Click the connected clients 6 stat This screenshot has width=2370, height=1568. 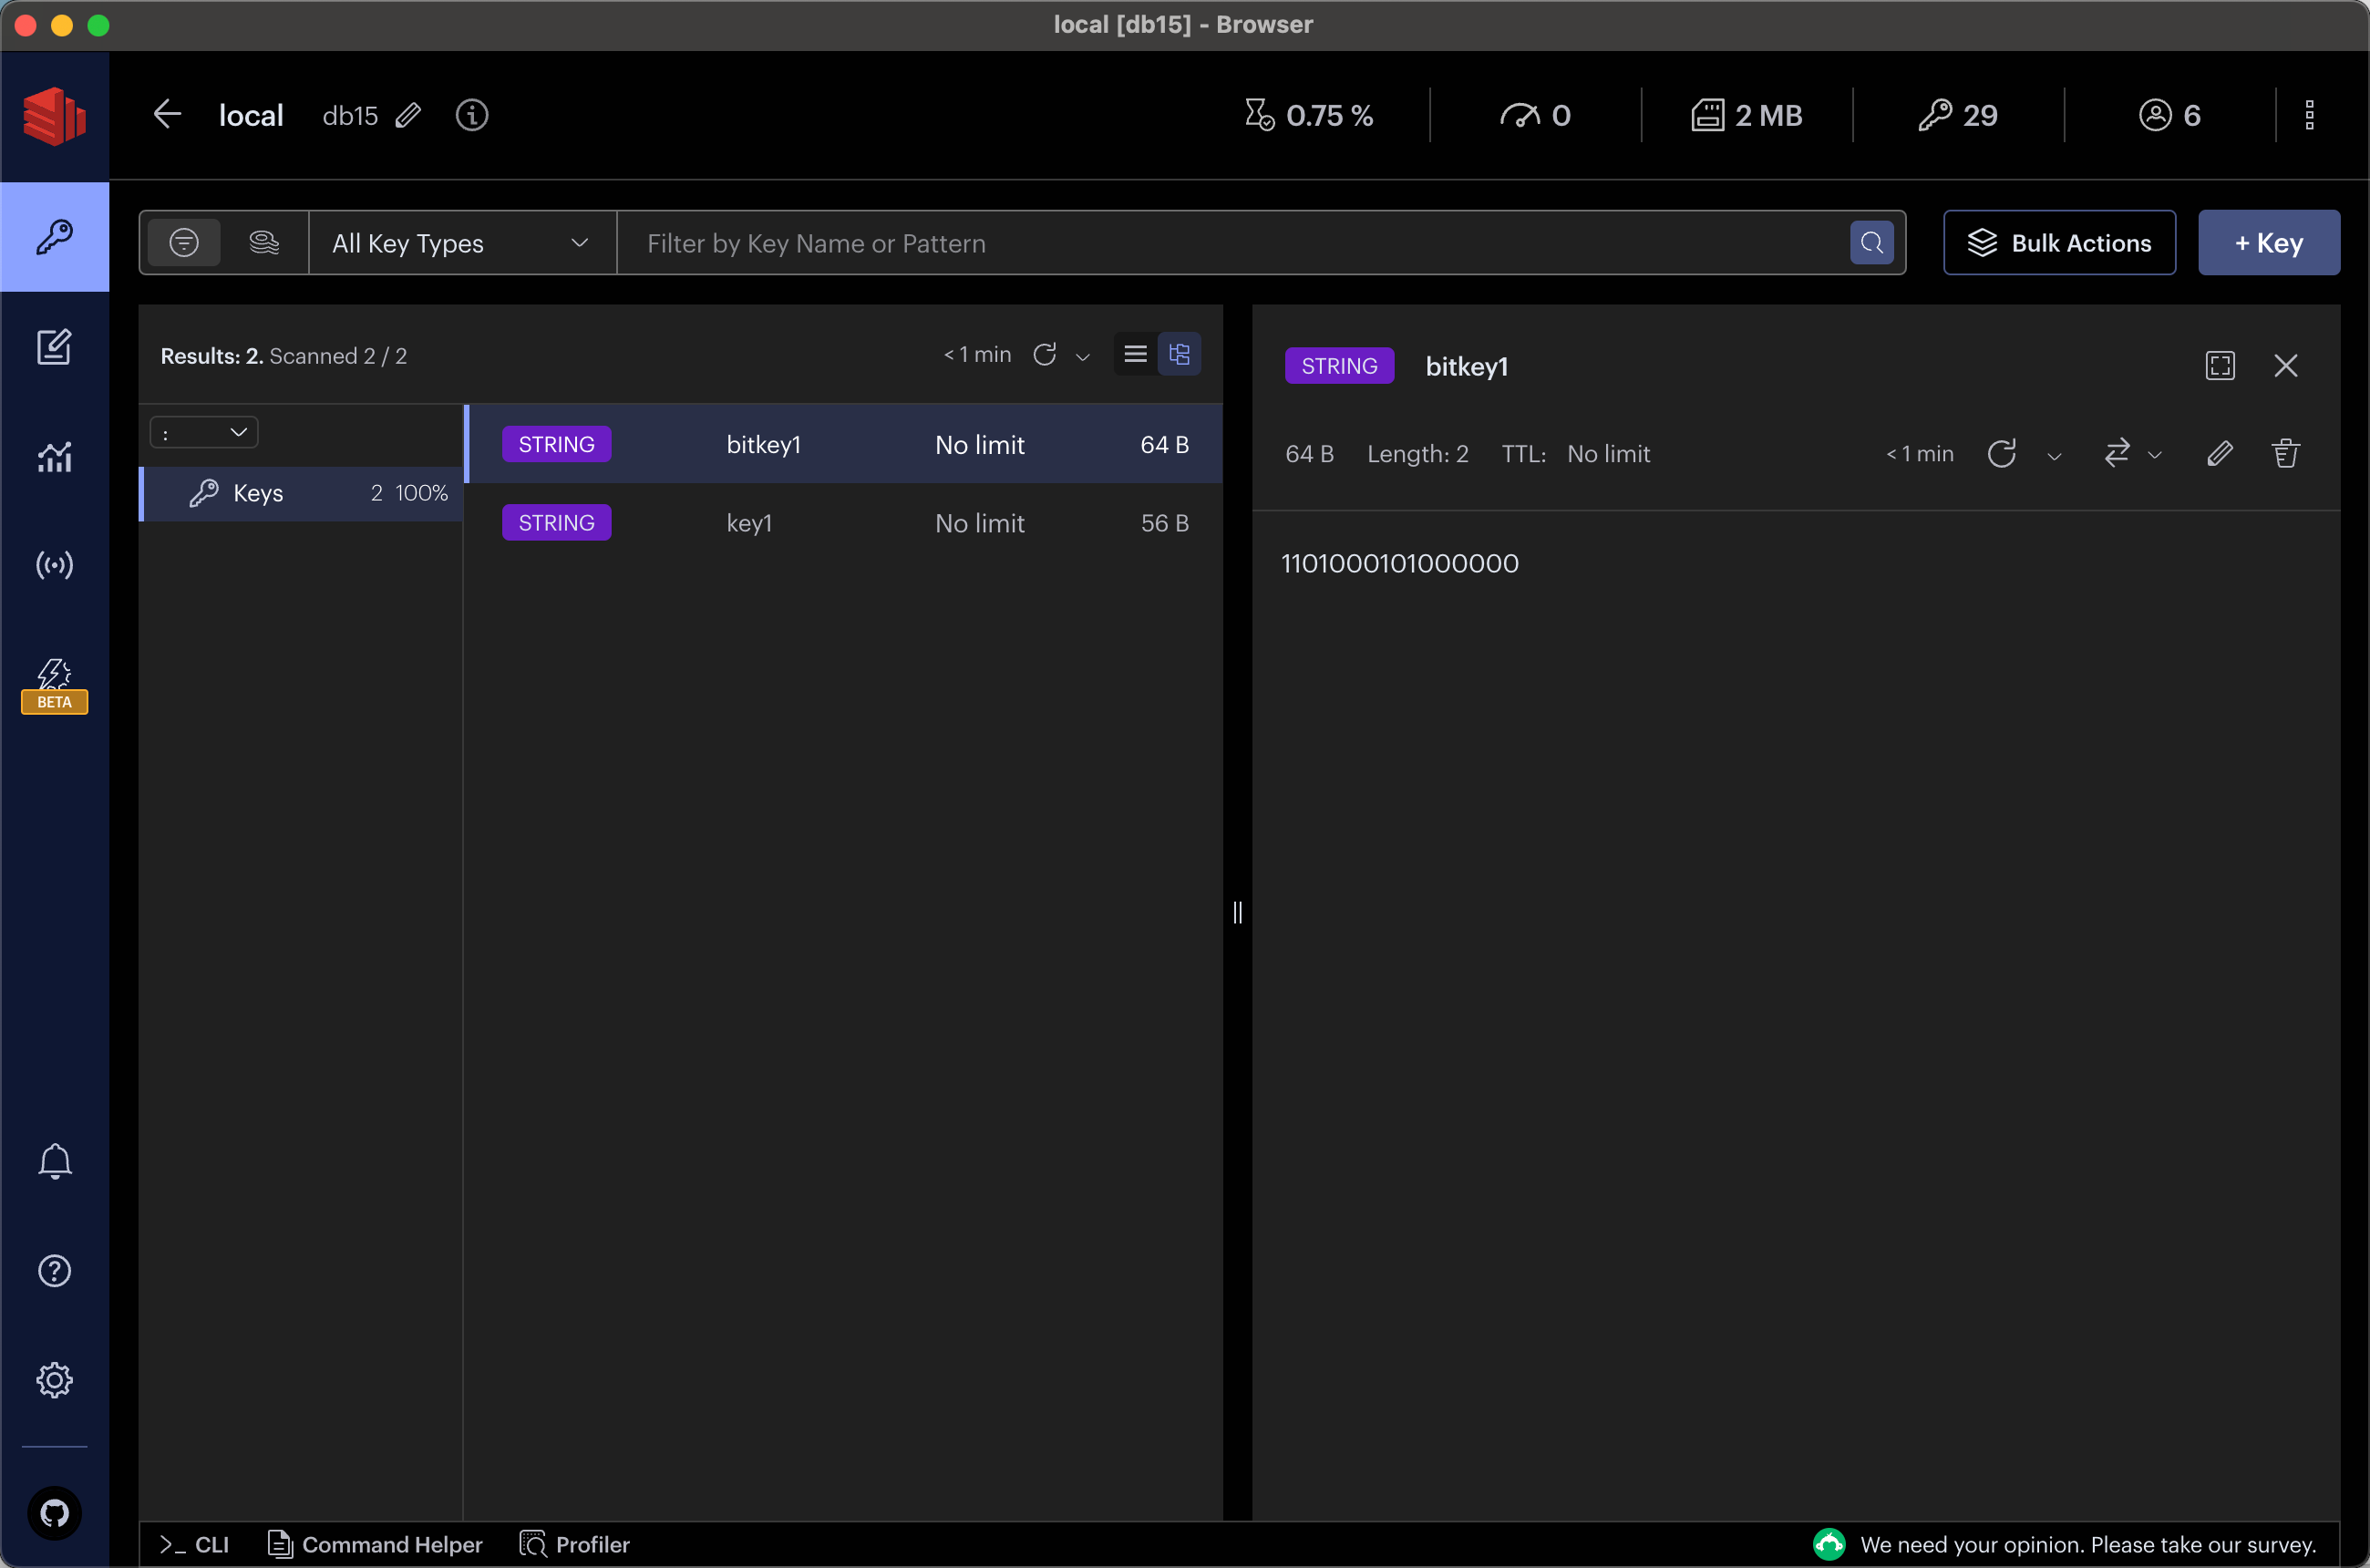2169,115
